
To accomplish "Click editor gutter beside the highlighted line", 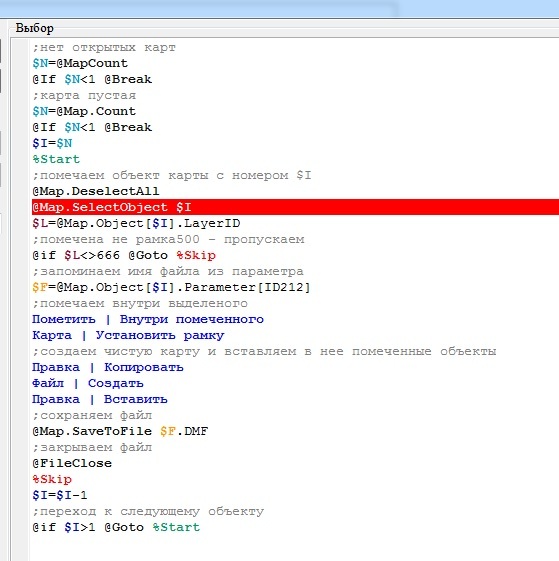I will click(21, 207).
